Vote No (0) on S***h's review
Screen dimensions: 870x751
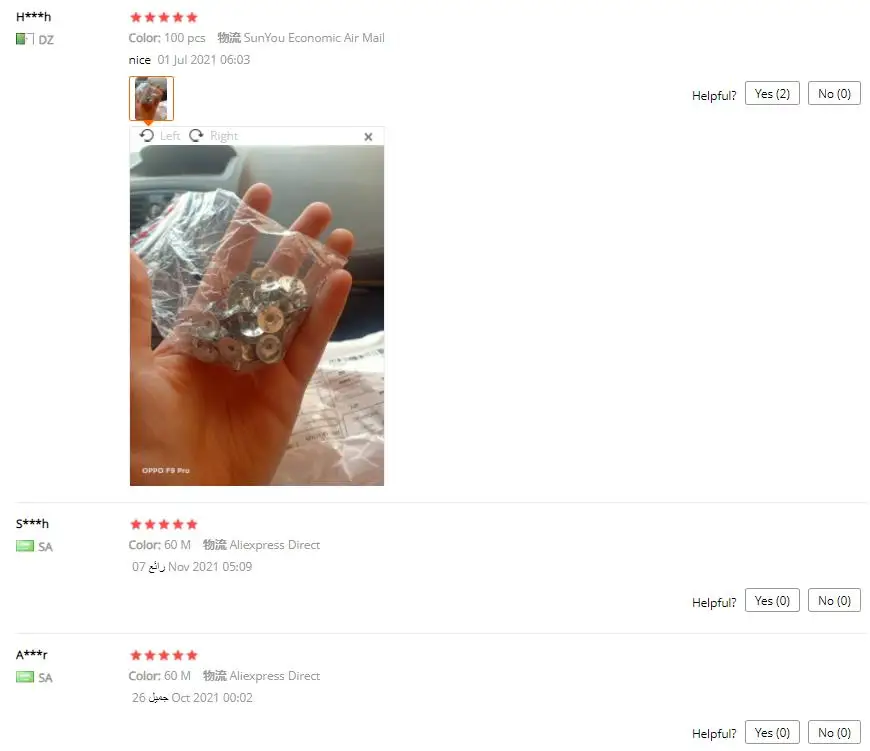pos(834,601)
